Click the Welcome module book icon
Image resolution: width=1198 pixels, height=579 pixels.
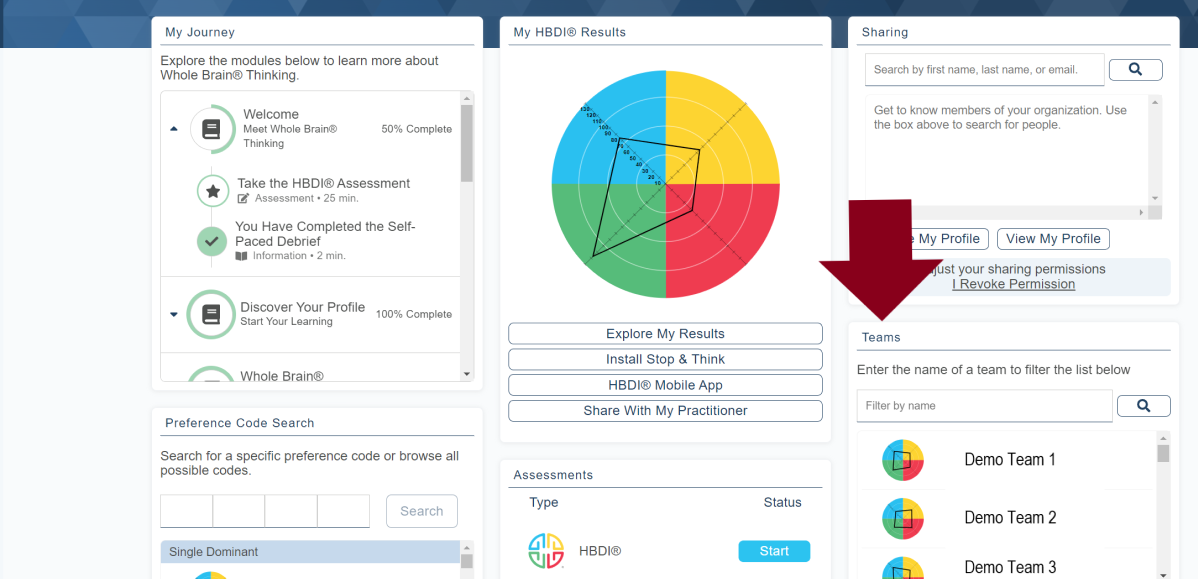tap(211, 129)
